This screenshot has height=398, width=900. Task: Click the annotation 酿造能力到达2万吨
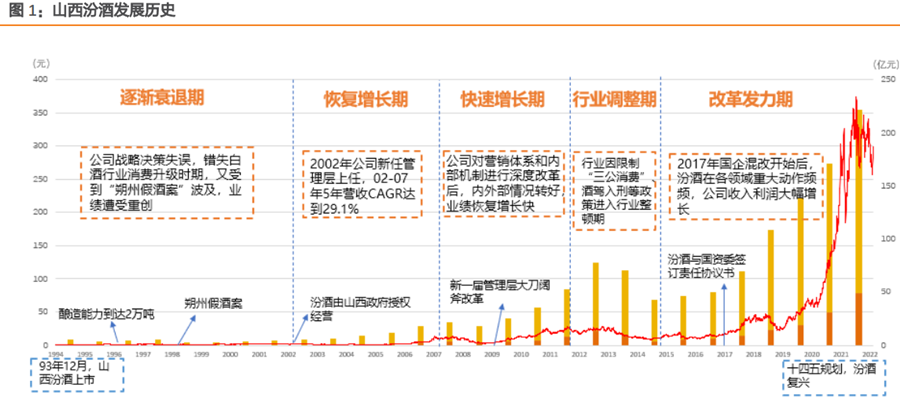point(107,315)
